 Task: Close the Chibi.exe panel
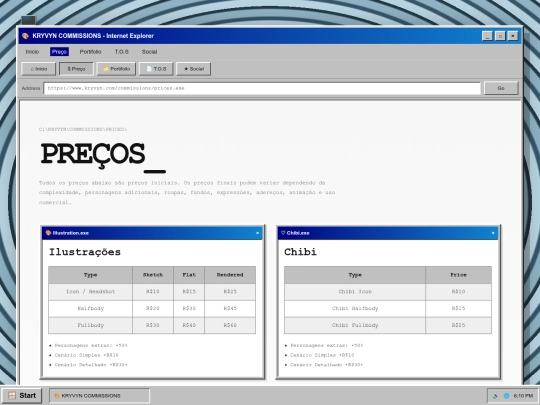[x=493, y=233]
